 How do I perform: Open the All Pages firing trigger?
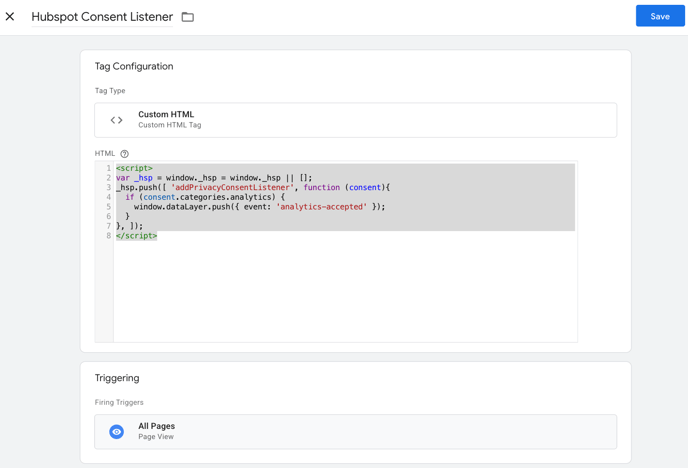pos(355,432)
